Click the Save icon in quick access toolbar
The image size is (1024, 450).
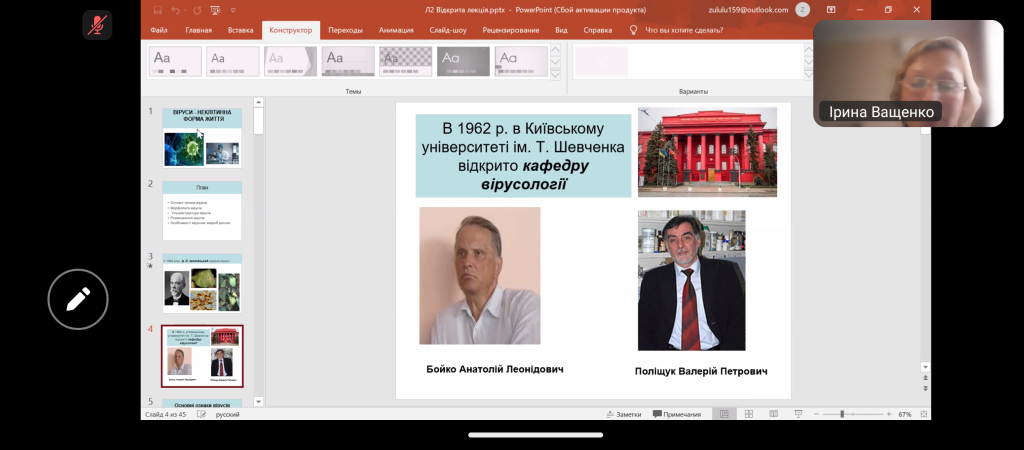pos(157,10)
